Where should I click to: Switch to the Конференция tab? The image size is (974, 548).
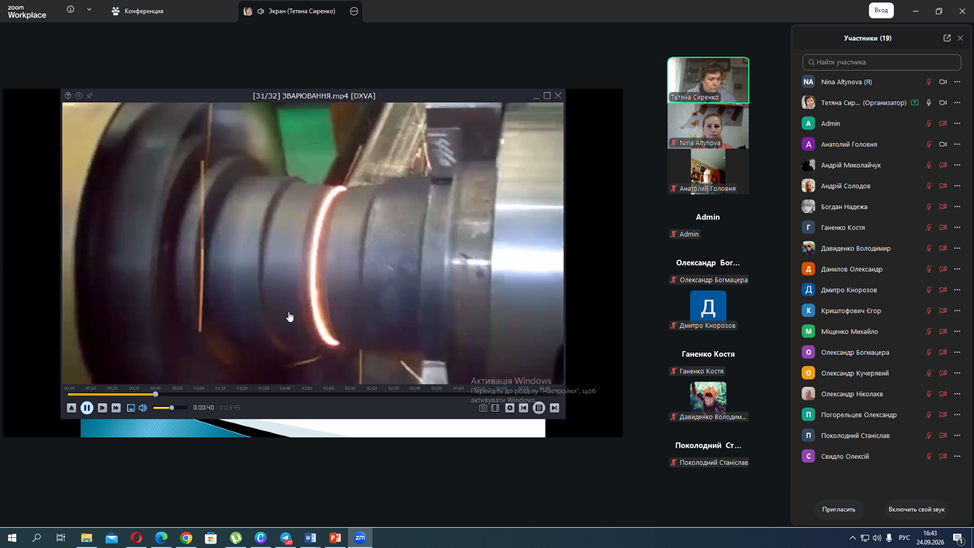coord(137,11)
